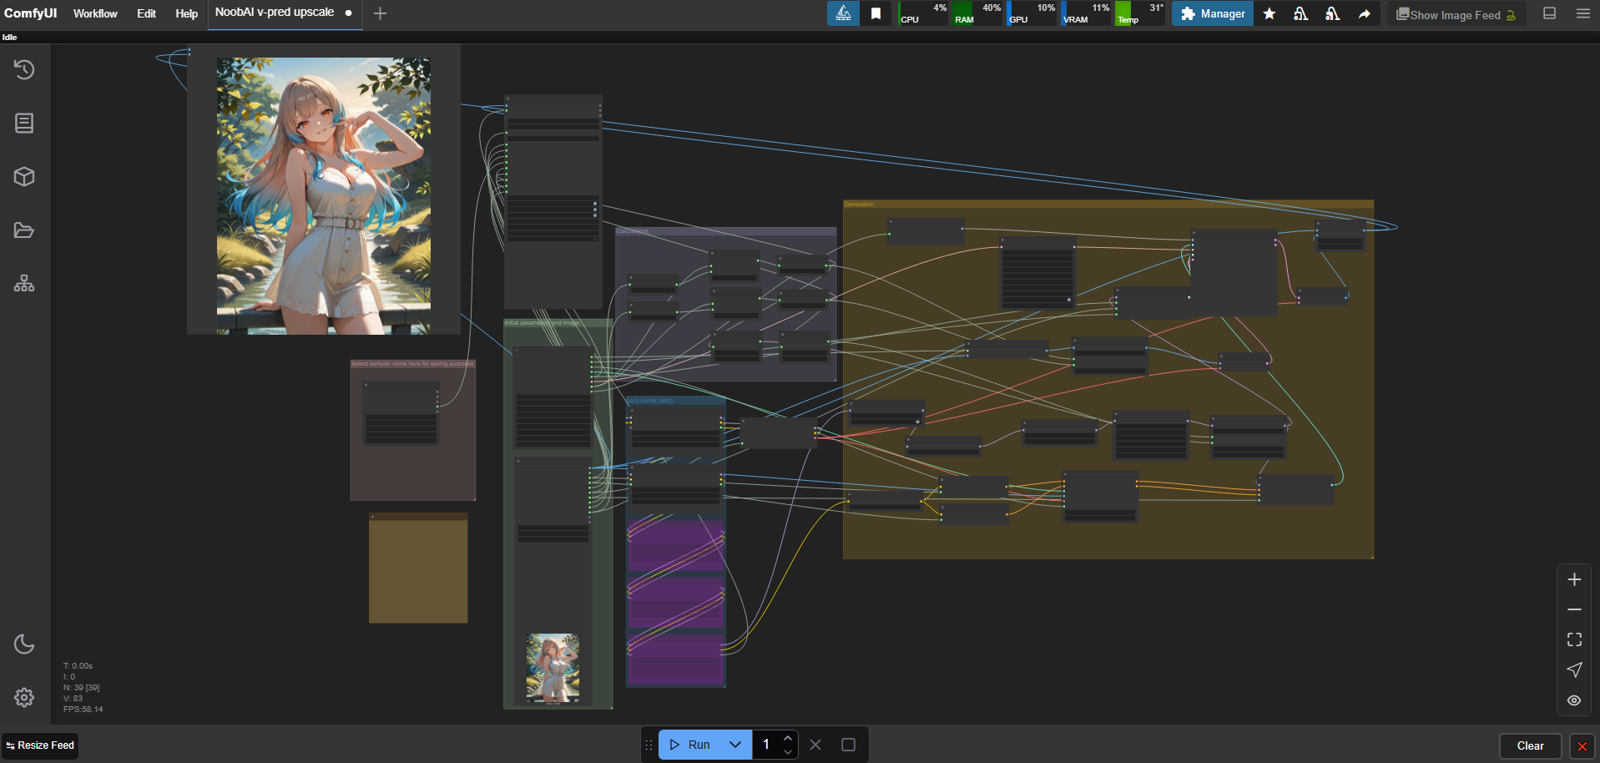The image size is (1600, 763).
Task: Cancel current run with the X icon
Action: pos(815,744)
